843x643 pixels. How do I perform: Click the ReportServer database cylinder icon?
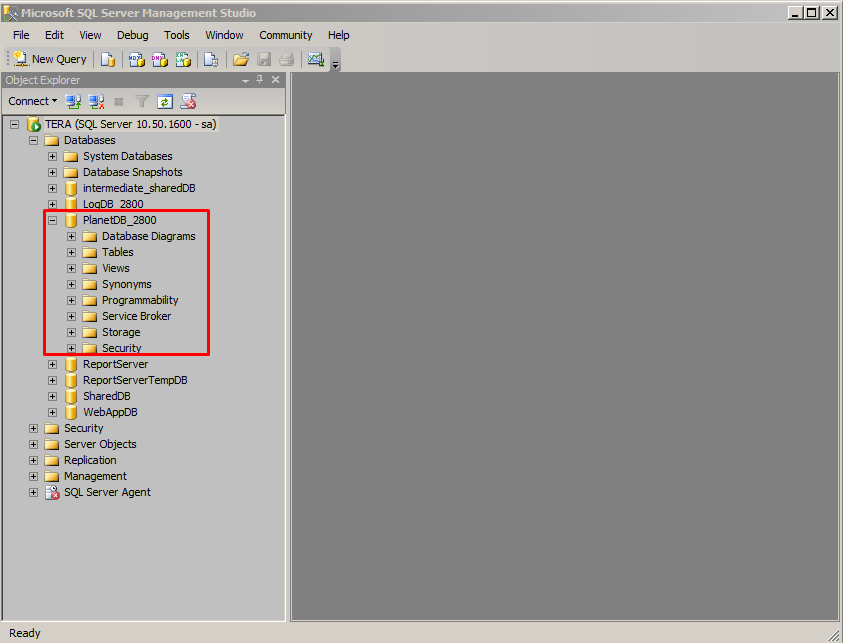[71, 365]
